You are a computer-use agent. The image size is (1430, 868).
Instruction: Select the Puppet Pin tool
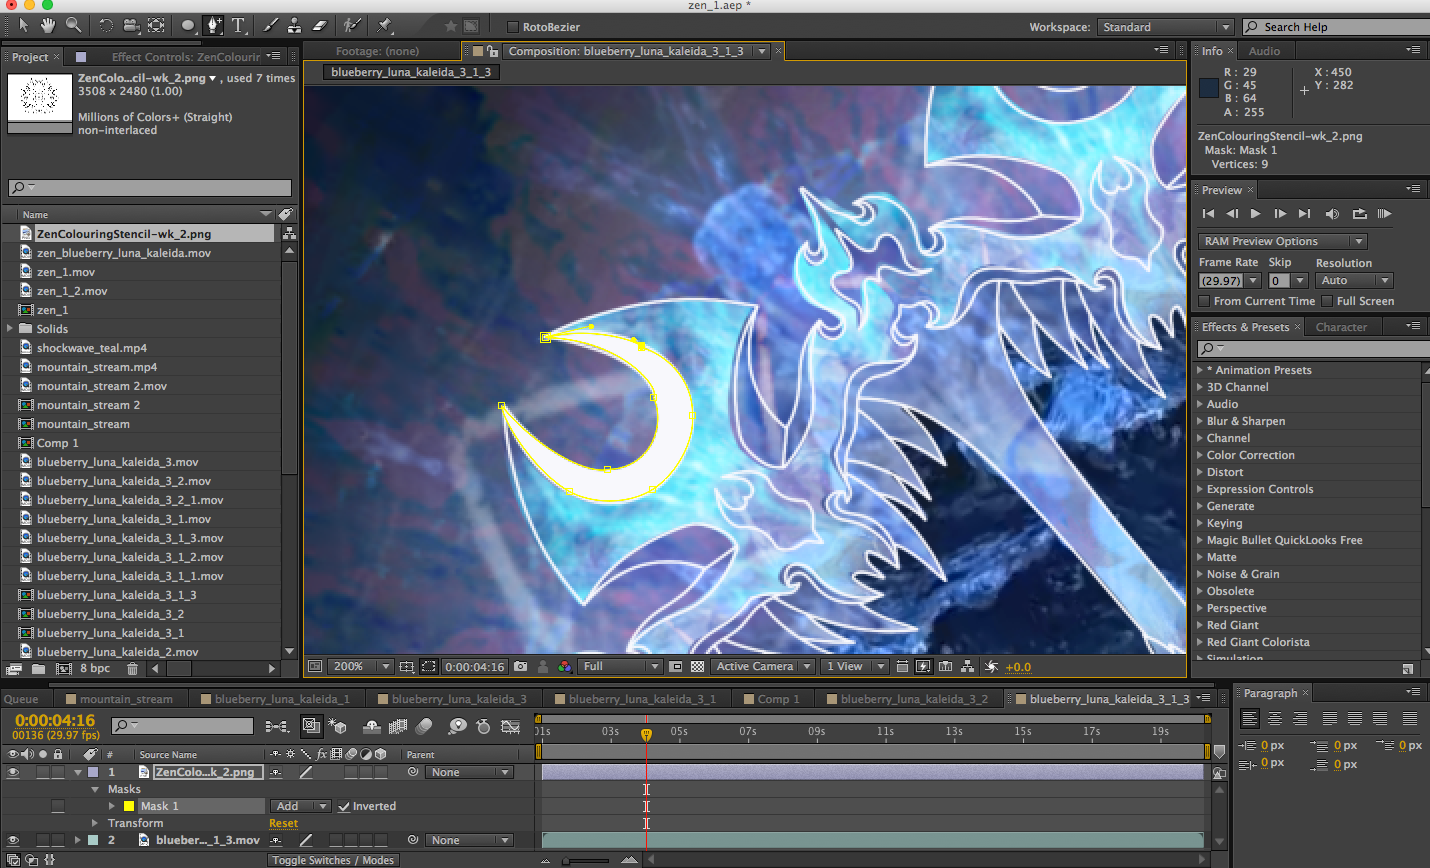coord(385,25)
